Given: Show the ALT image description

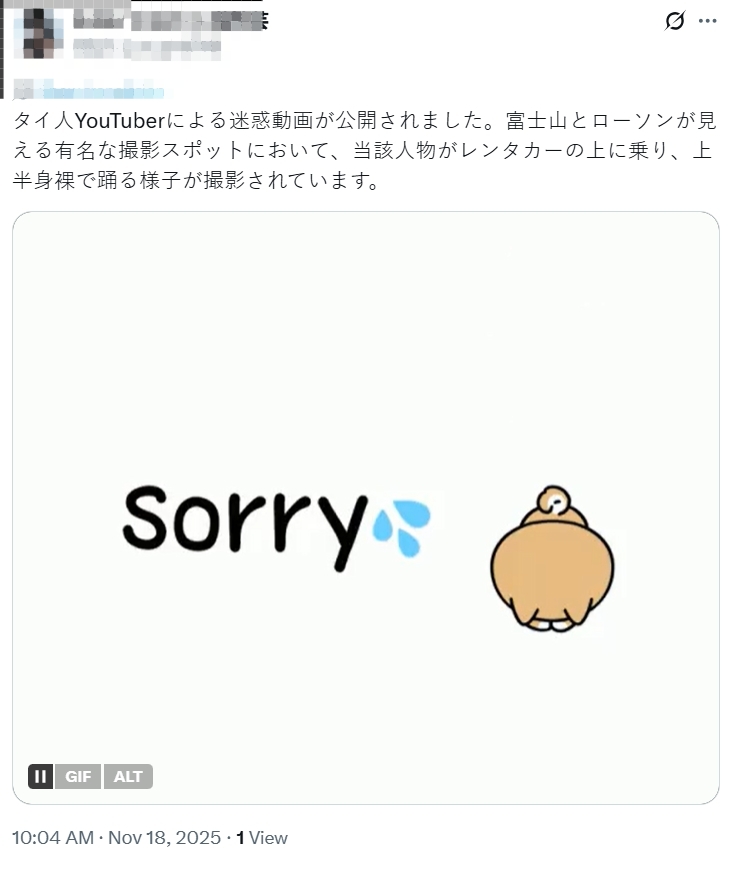Looking at the screenshot, I should point(128,776).
